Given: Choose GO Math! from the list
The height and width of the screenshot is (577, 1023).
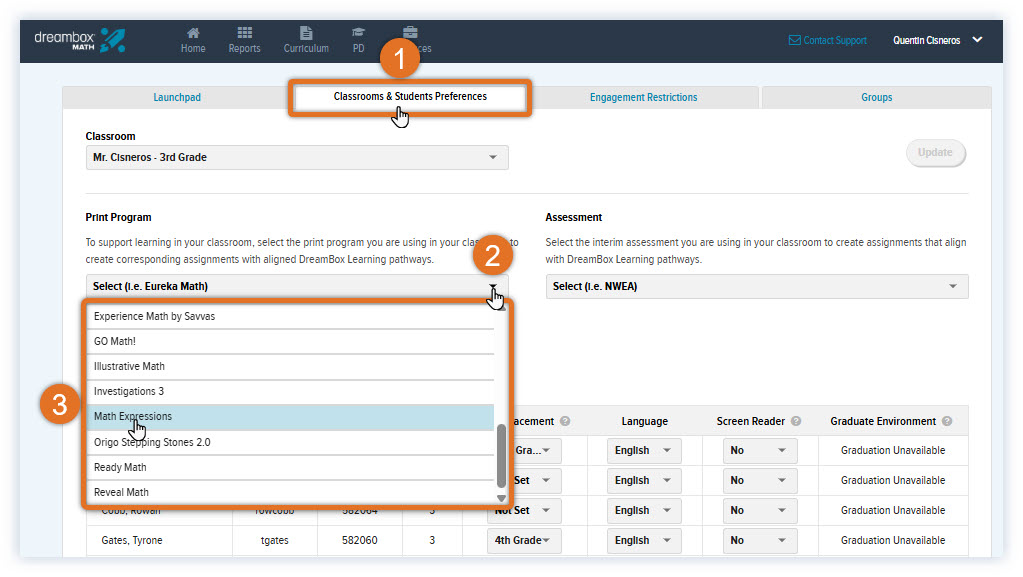Looking at the screenshot, I should (x=290, y=341).
